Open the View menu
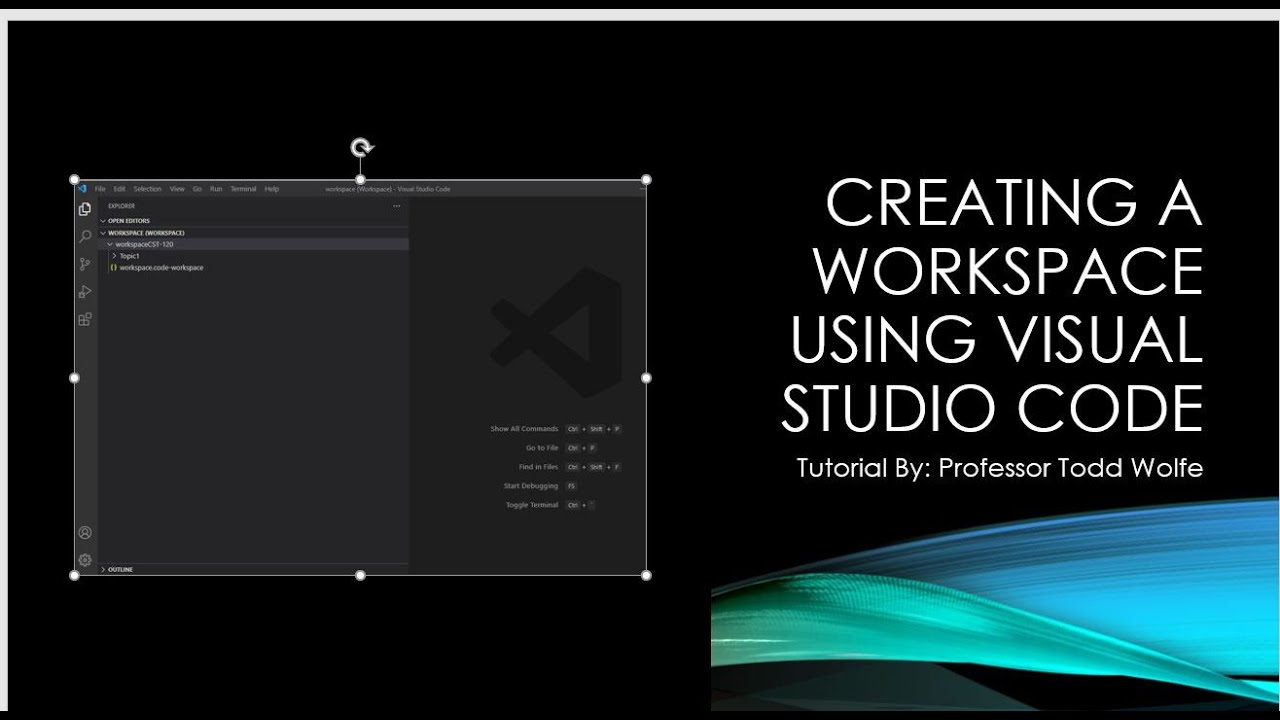1280x720 pixels. point(177,188)
